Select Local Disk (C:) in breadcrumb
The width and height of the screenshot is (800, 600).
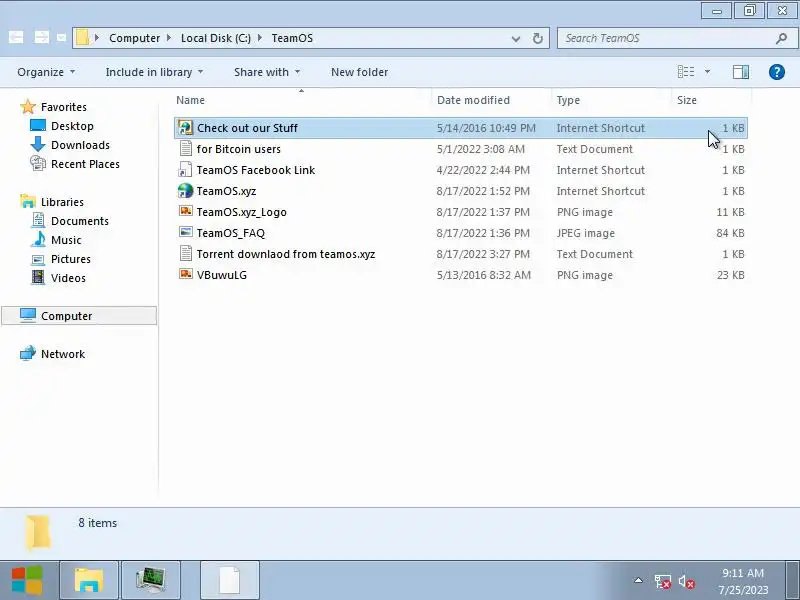(216, 38)
